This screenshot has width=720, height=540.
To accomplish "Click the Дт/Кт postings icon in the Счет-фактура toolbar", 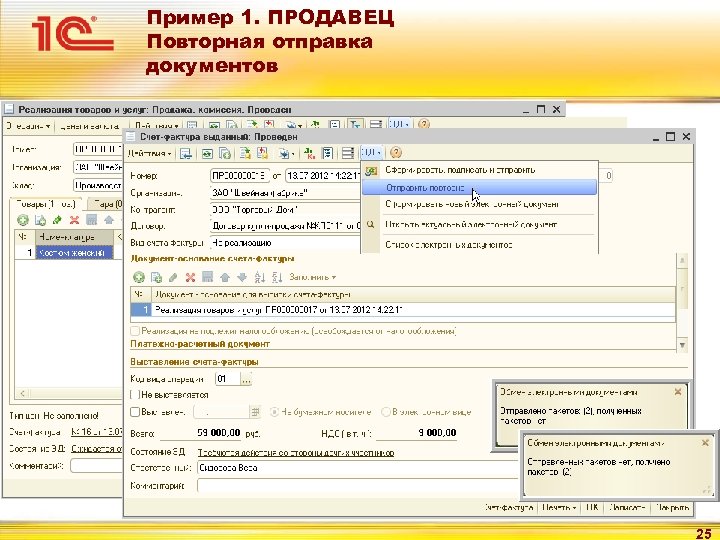I will tap(309, 153).
